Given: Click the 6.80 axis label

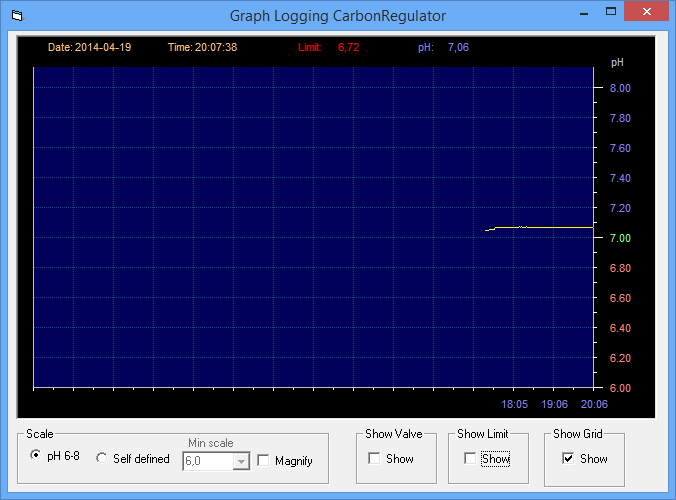Looking at the screenshot, I should [x=620, y=268].
